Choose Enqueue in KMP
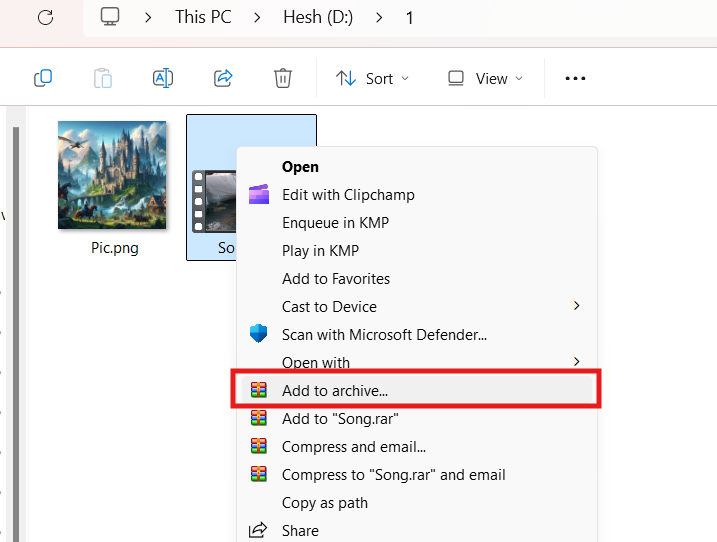717x542 pixels. tap(417, 223)
